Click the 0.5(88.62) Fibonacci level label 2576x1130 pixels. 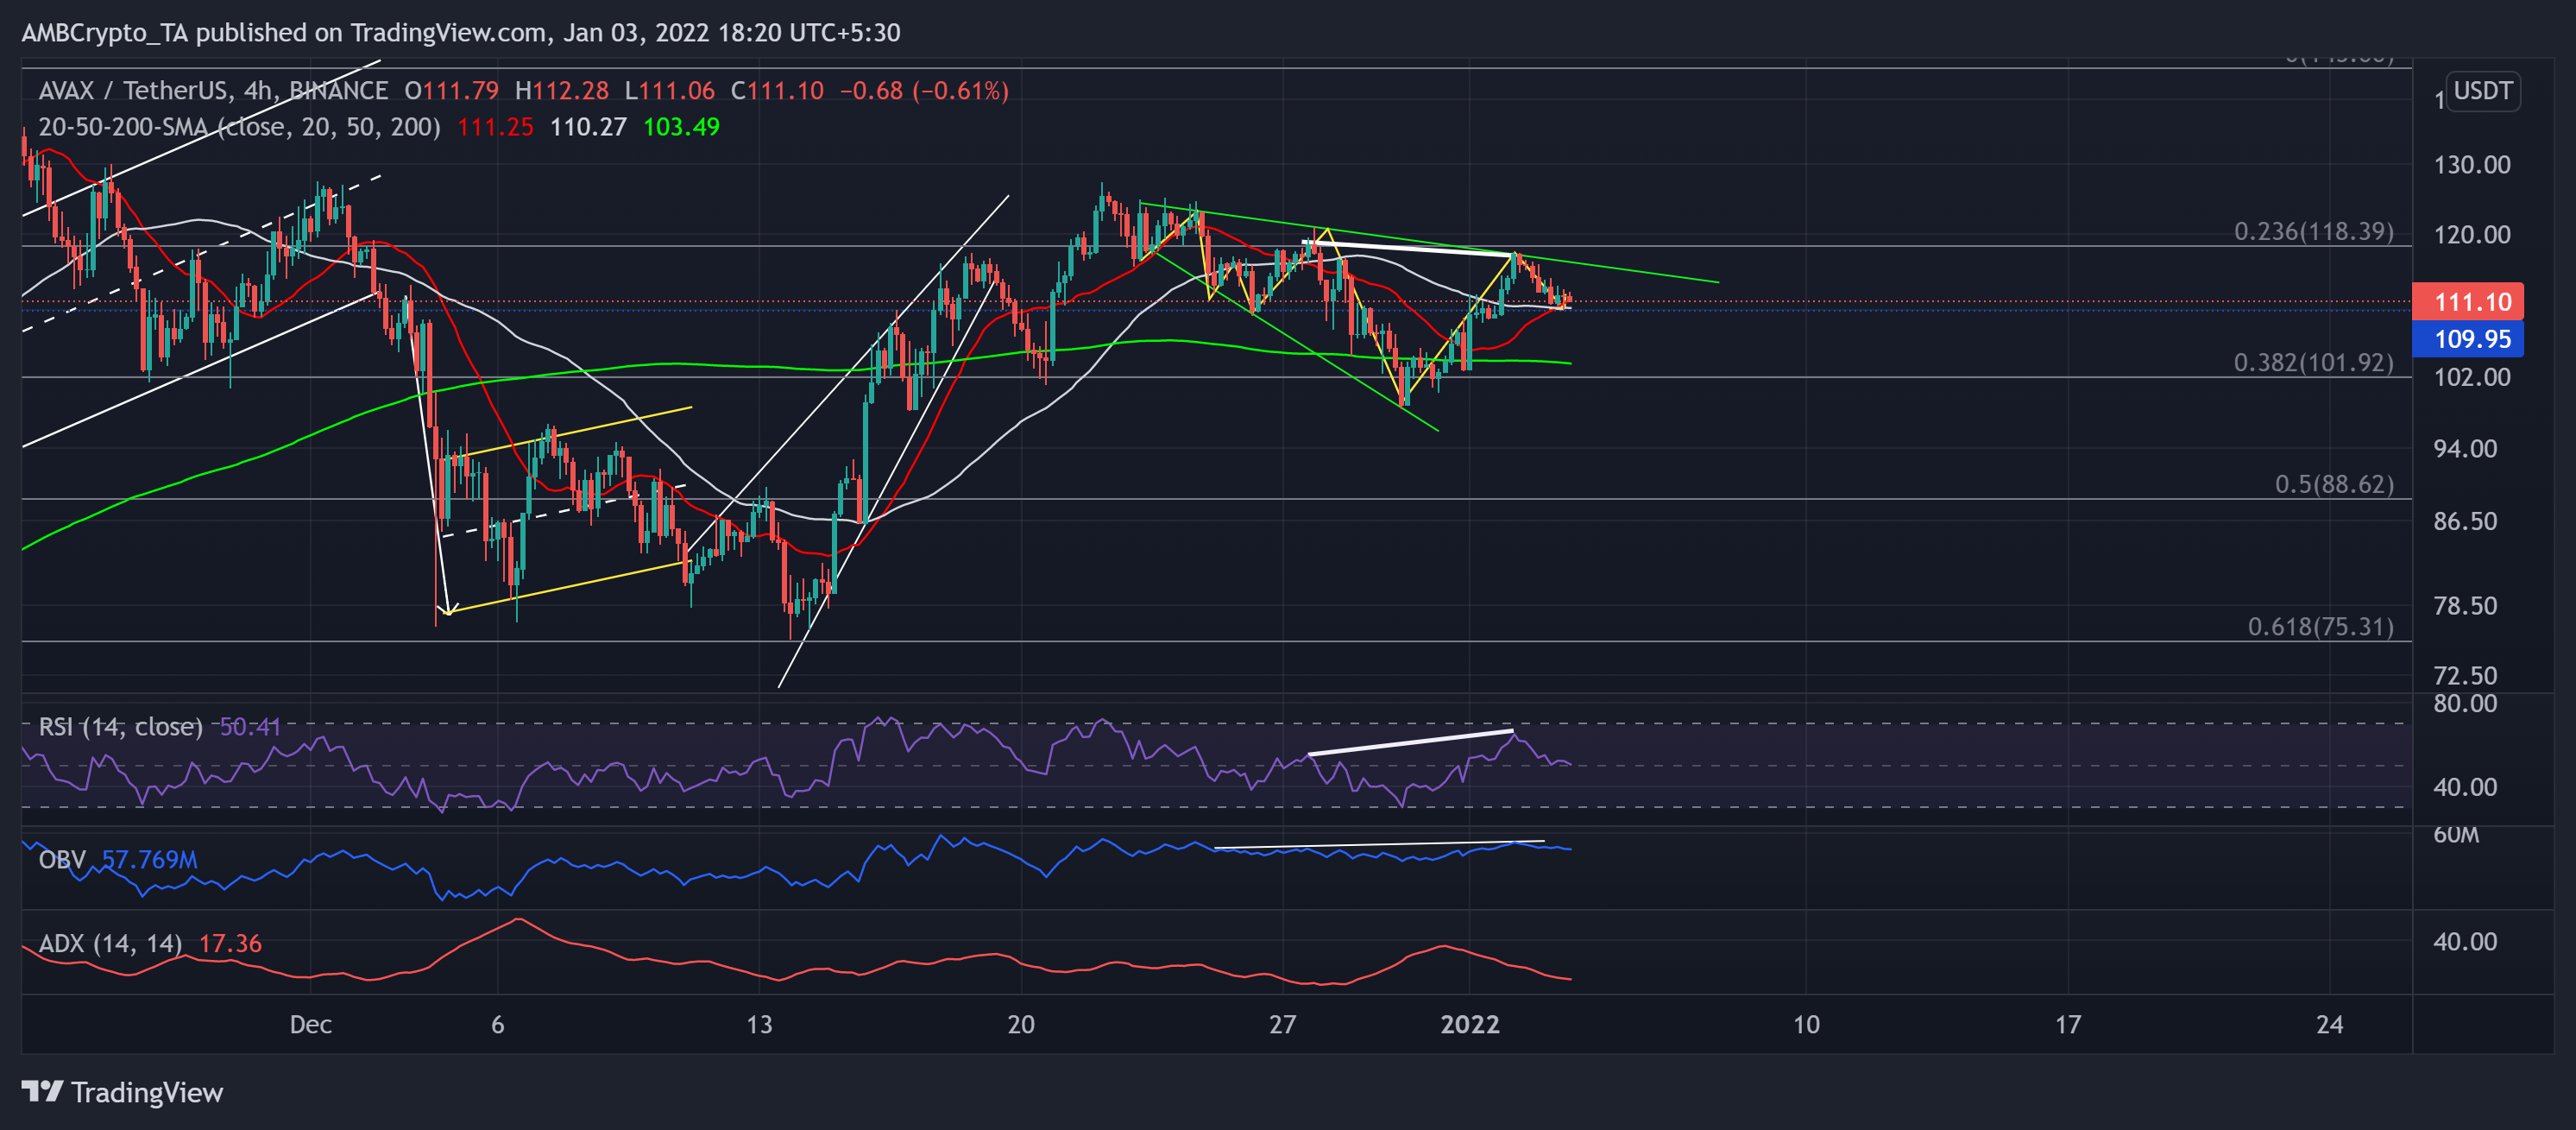pyautogui.click(x=2334, y=485)
